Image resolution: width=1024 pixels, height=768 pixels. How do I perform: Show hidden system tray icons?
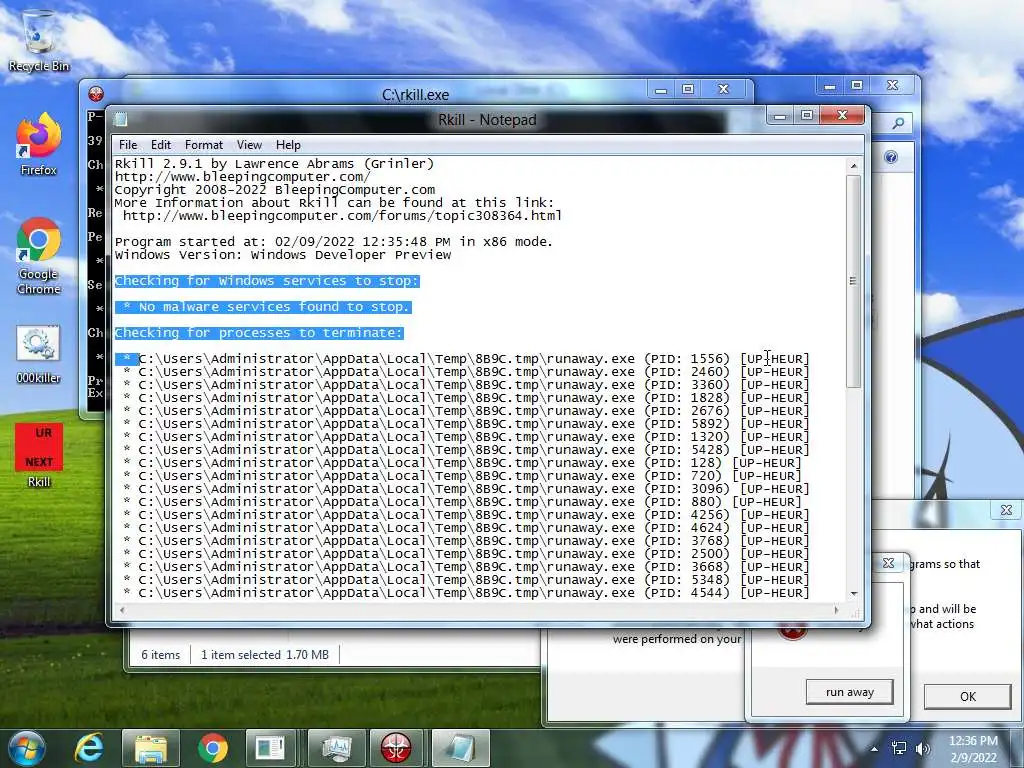coord(874,749)
